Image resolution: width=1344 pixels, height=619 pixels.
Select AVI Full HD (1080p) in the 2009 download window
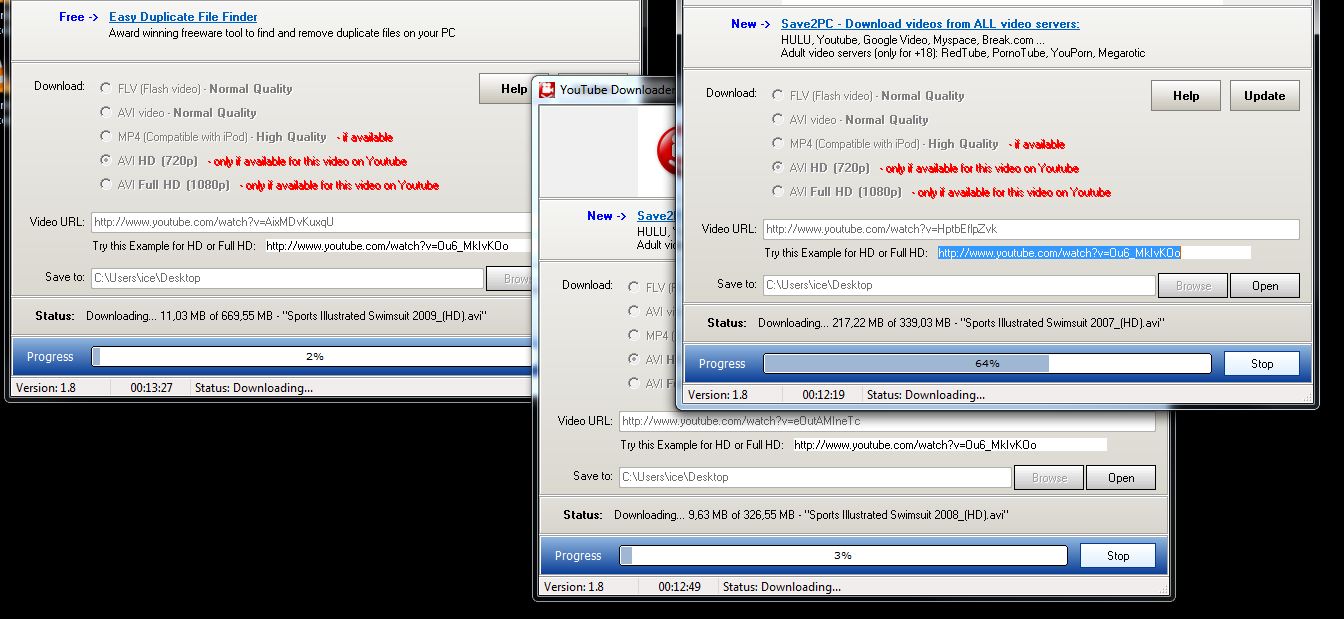pos(106,184)
